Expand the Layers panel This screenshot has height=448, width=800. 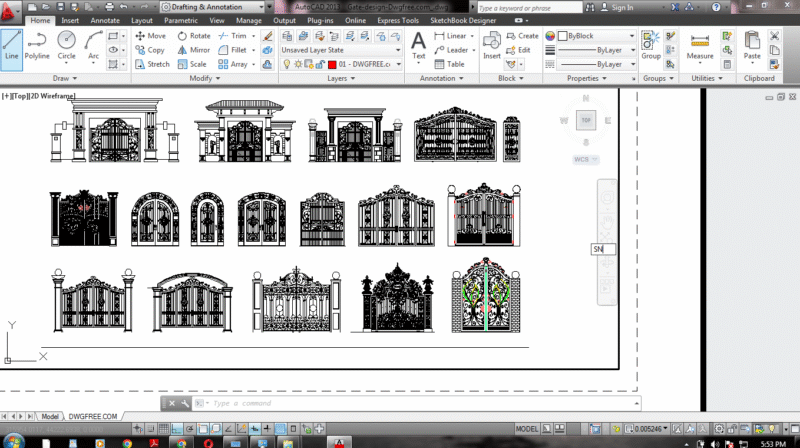pos(341,78)
